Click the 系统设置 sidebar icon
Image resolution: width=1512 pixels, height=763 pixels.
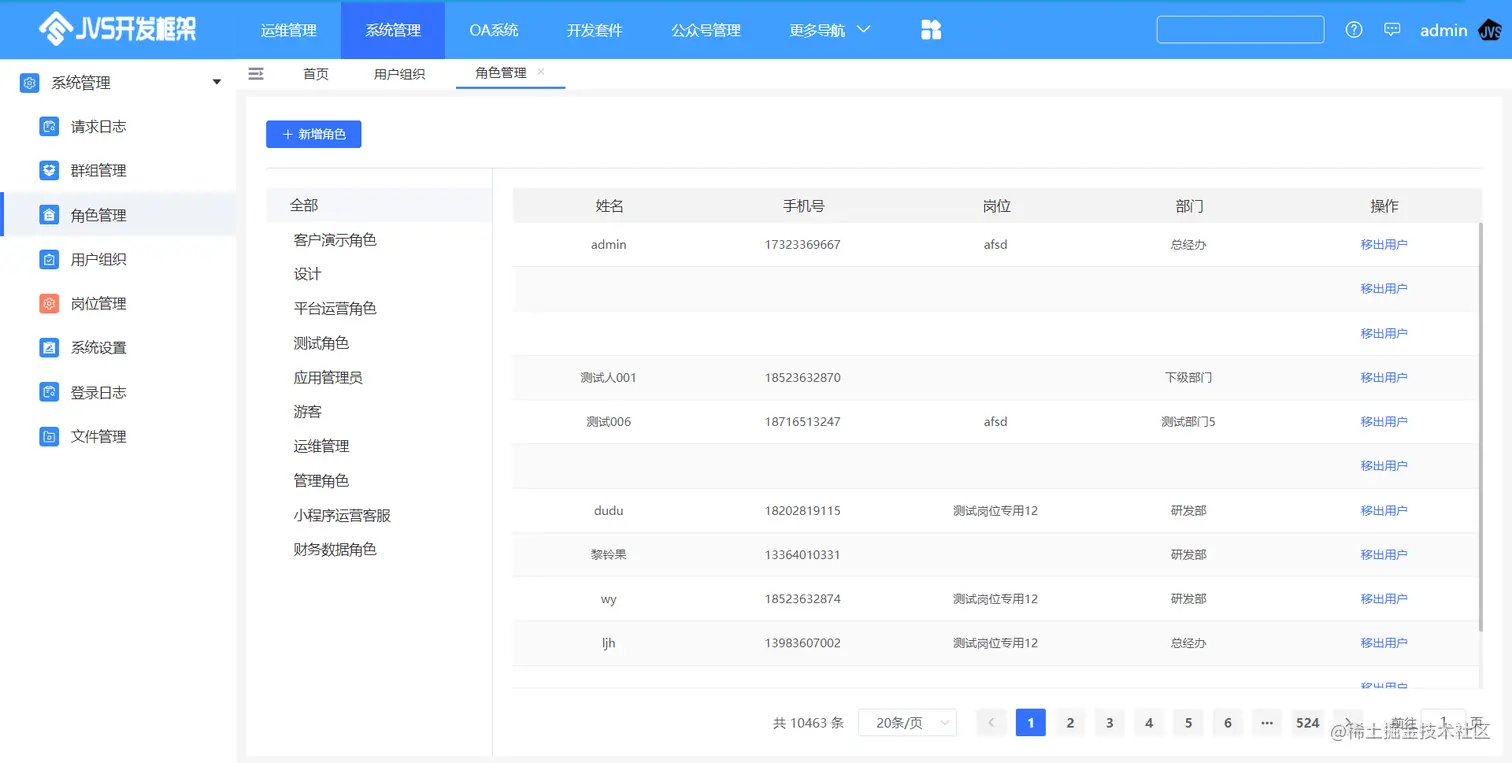point(49,348)
